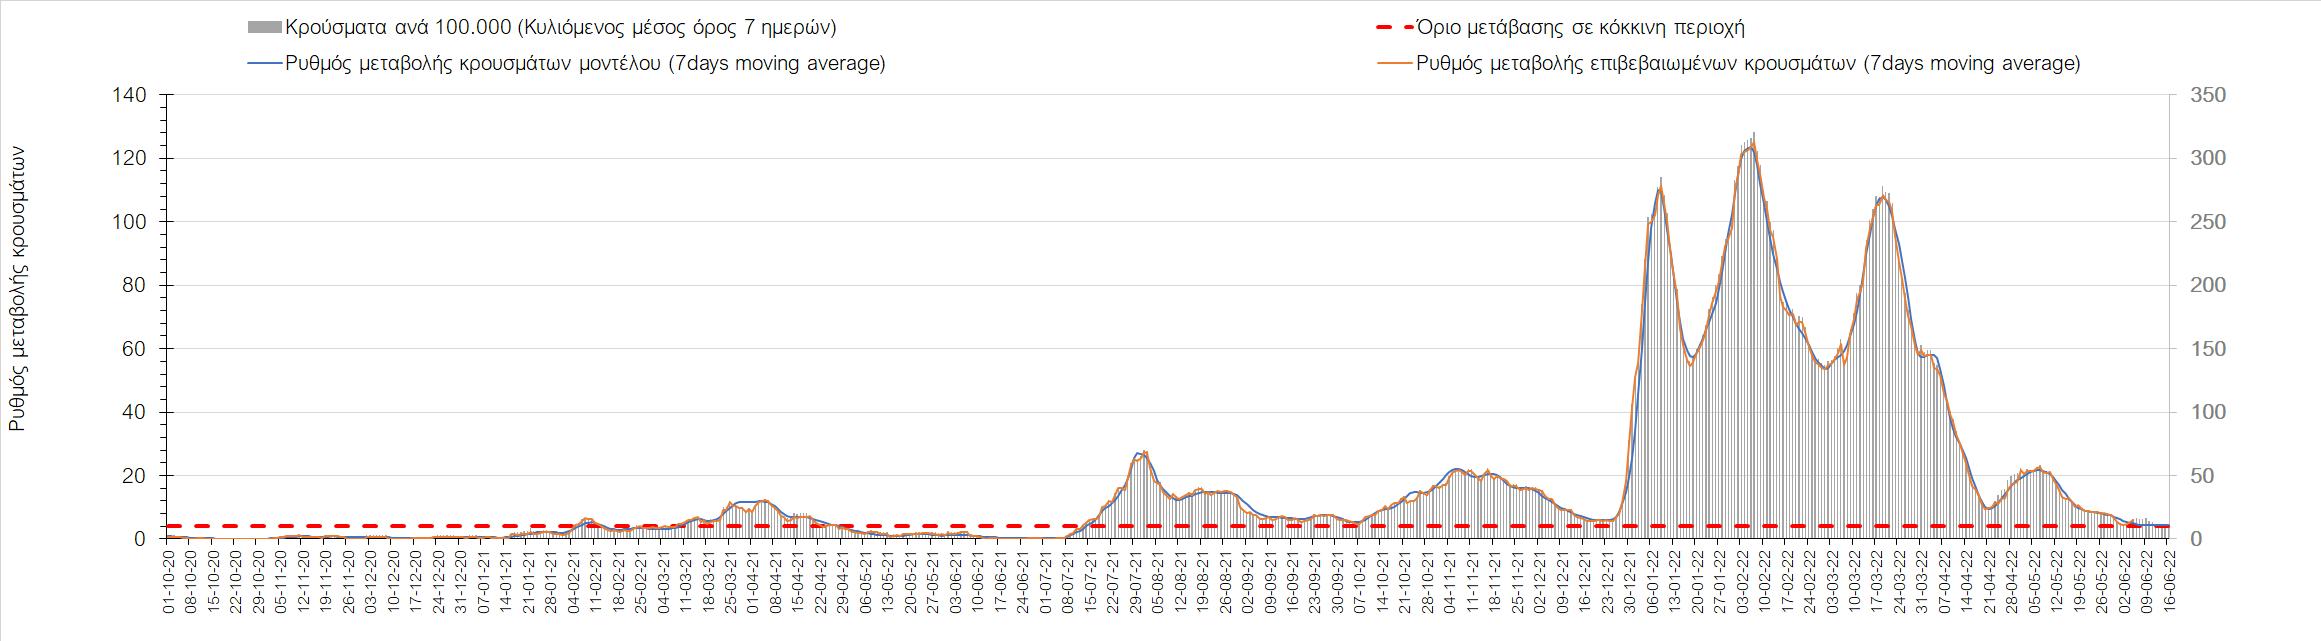
Task: Click the 100 tick on left axis
Action: point(131,222)
